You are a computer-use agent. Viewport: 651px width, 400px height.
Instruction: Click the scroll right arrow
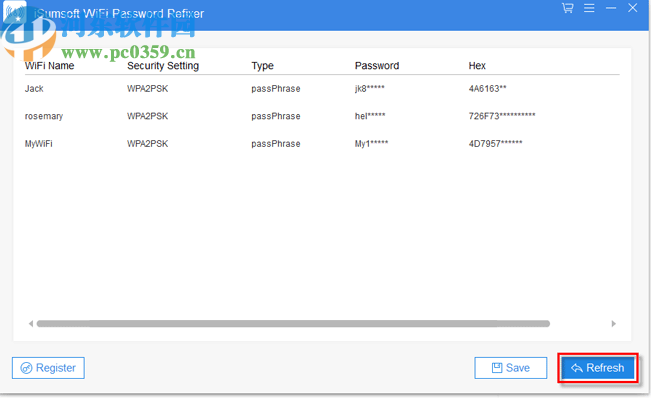pos(613,324)
